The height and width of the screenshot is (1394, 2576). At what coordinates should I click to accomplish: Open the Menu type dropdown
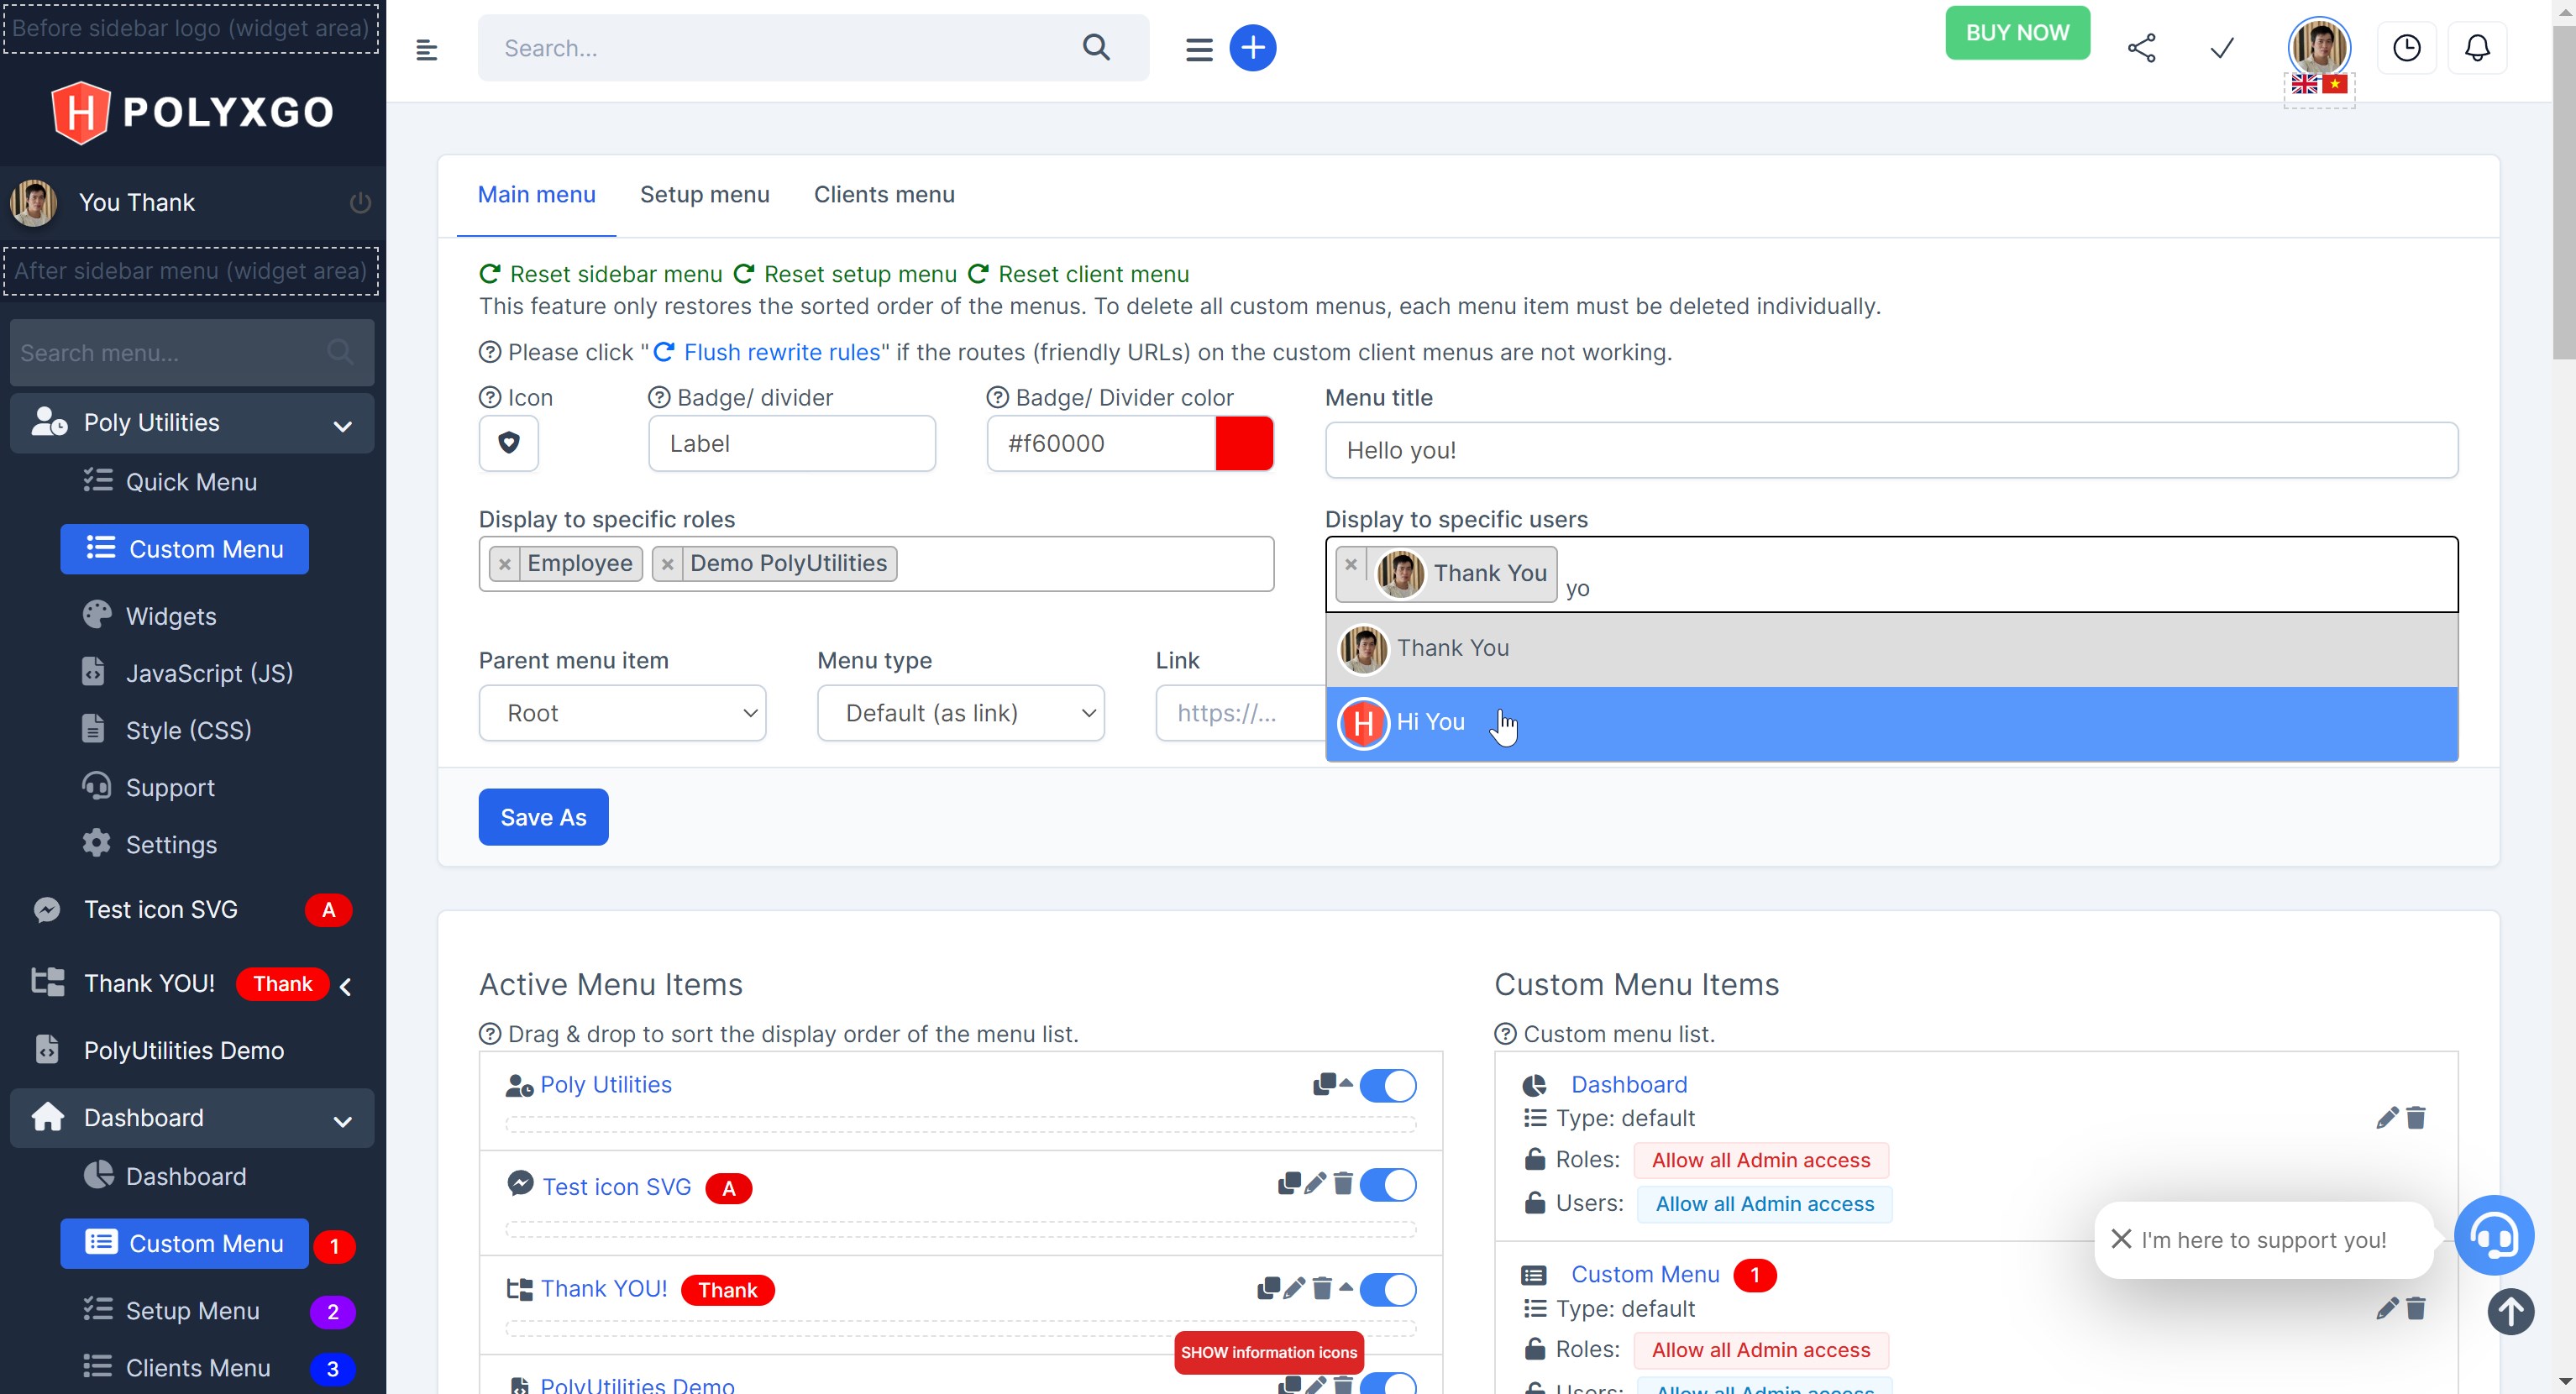tap(960, 713)
